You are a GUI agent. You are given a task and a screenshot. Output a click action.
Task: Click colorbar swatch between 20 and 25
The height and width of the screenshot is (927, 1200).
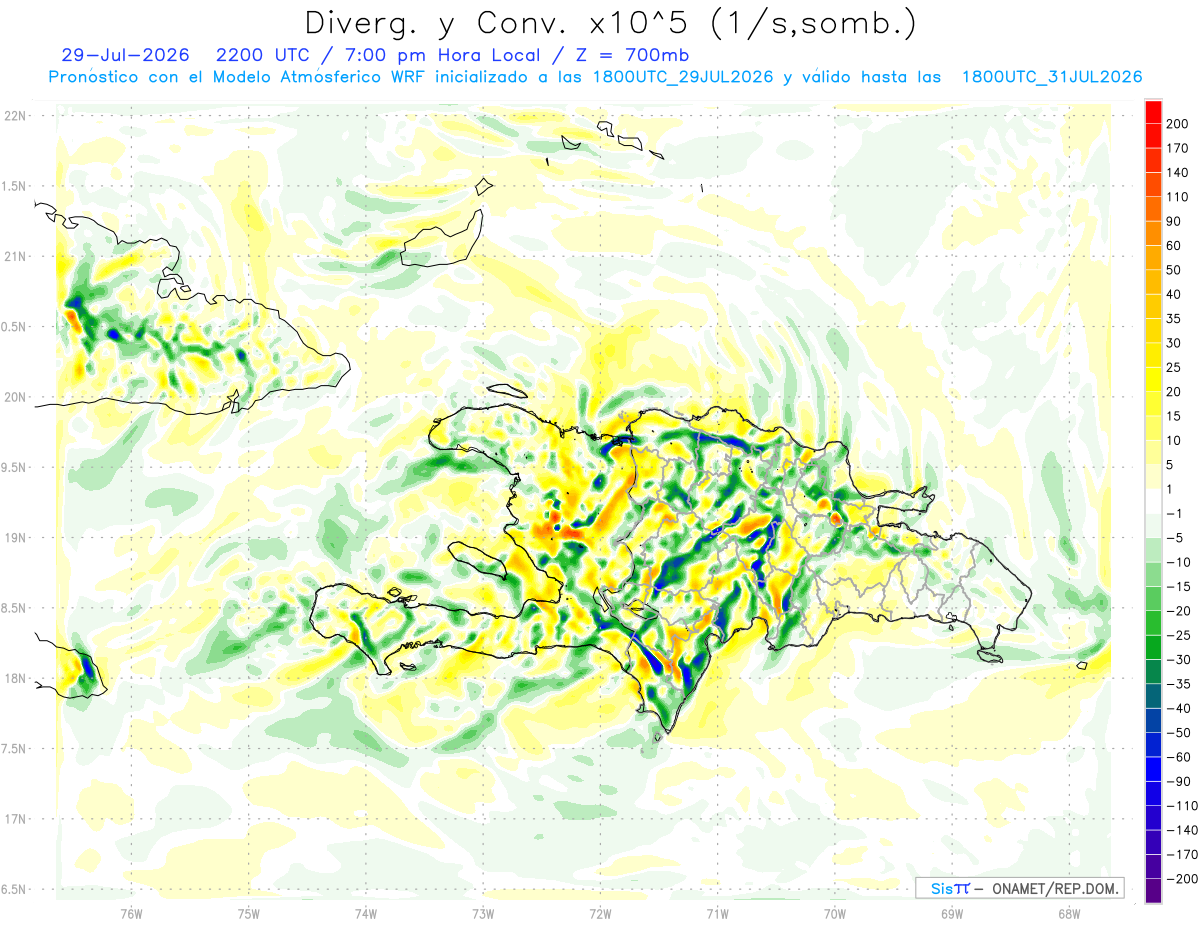pyautogui.click(x=1153, y=379)
